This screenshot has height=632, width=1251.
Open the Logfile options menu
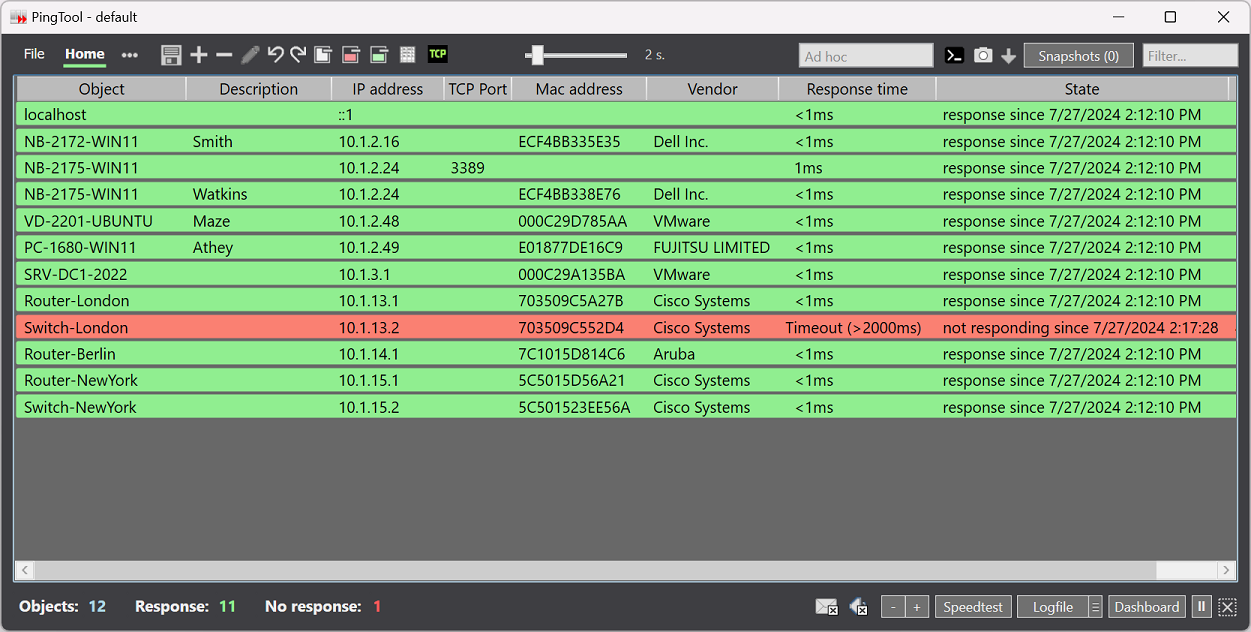coord(1095,607)
